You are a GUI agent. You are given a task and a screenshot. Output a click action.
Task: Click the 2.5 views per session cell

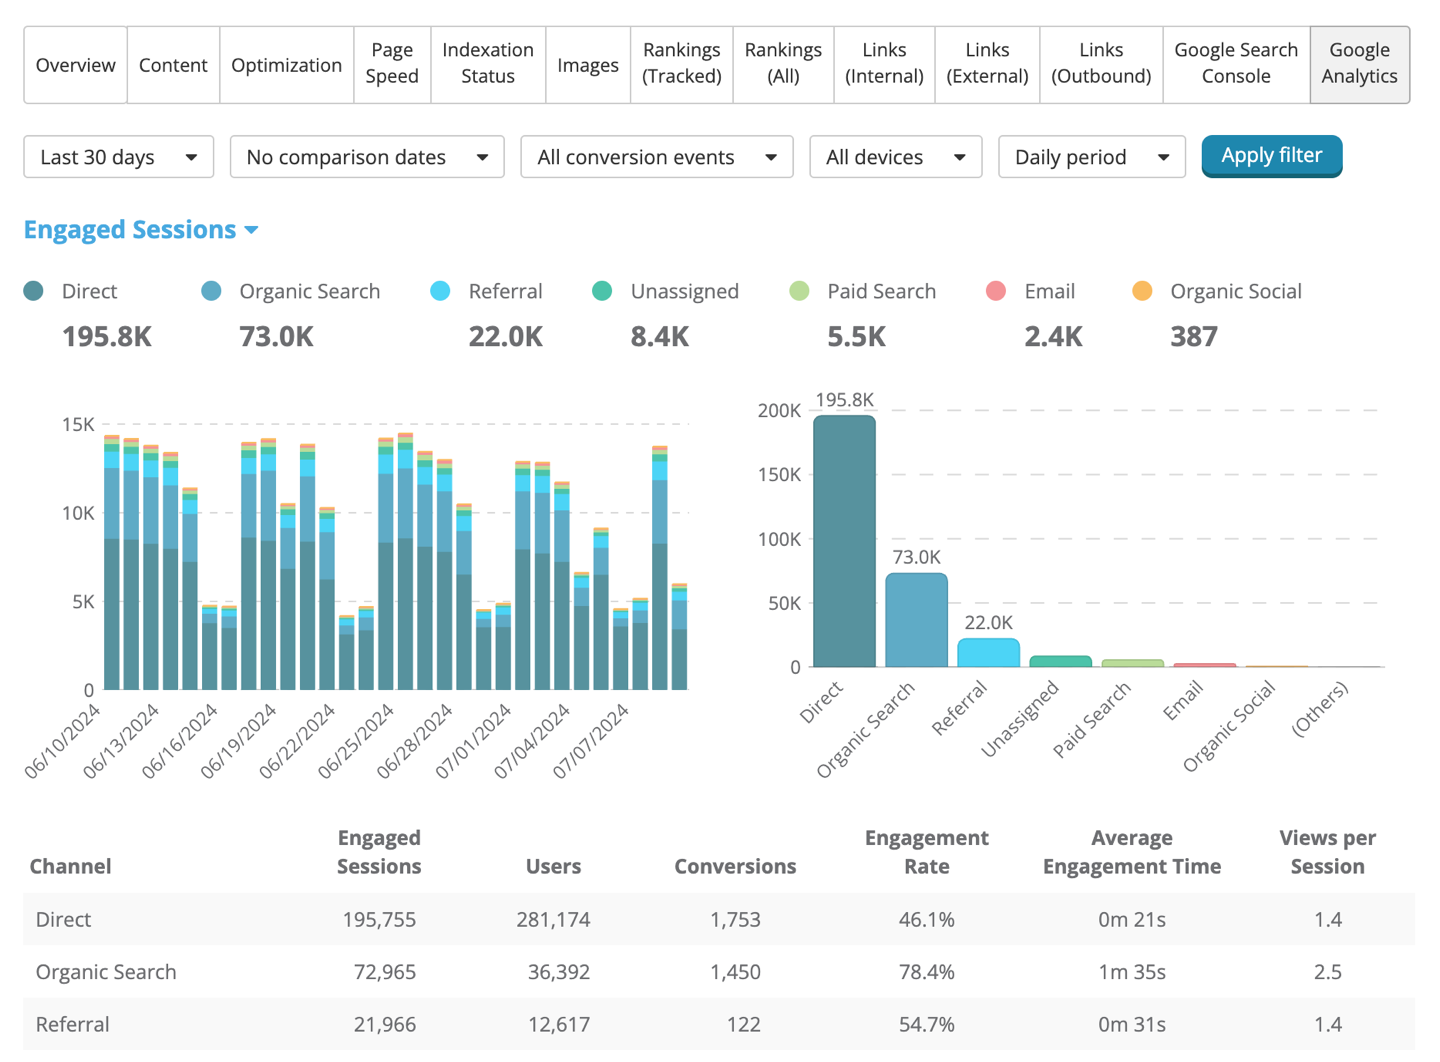tap(1328, 972)
